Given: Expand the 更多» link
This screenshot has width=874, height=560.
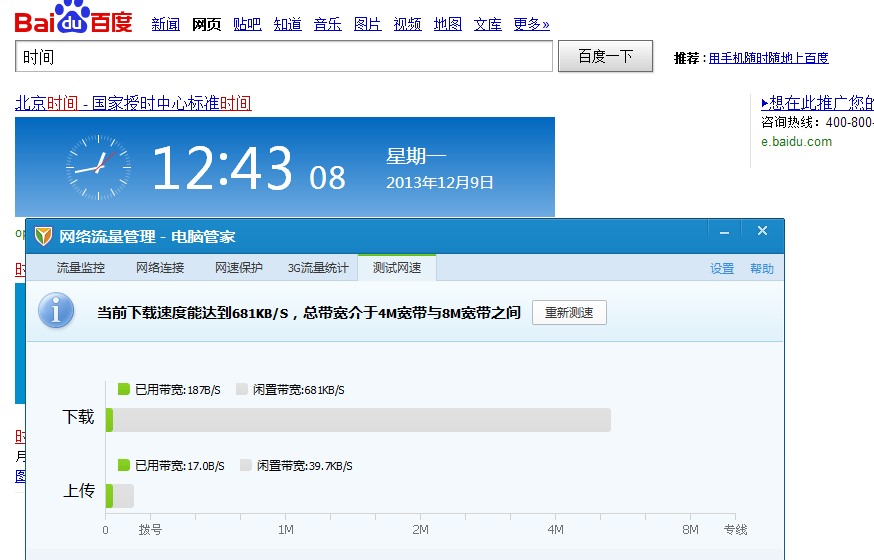Looking at the screenshot, I should tap(531, 24).
